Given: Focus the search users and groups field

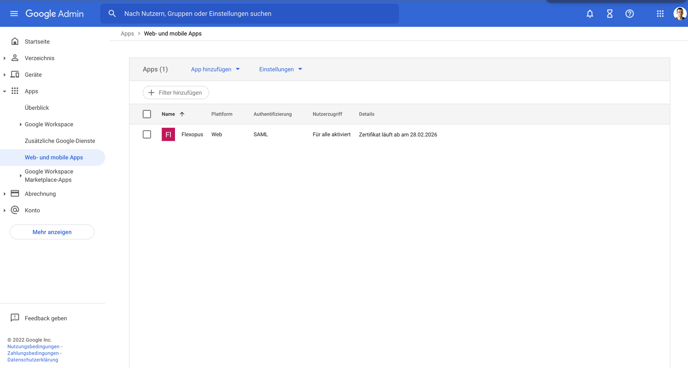Looking at the screenshot, I should click(250, 14).
